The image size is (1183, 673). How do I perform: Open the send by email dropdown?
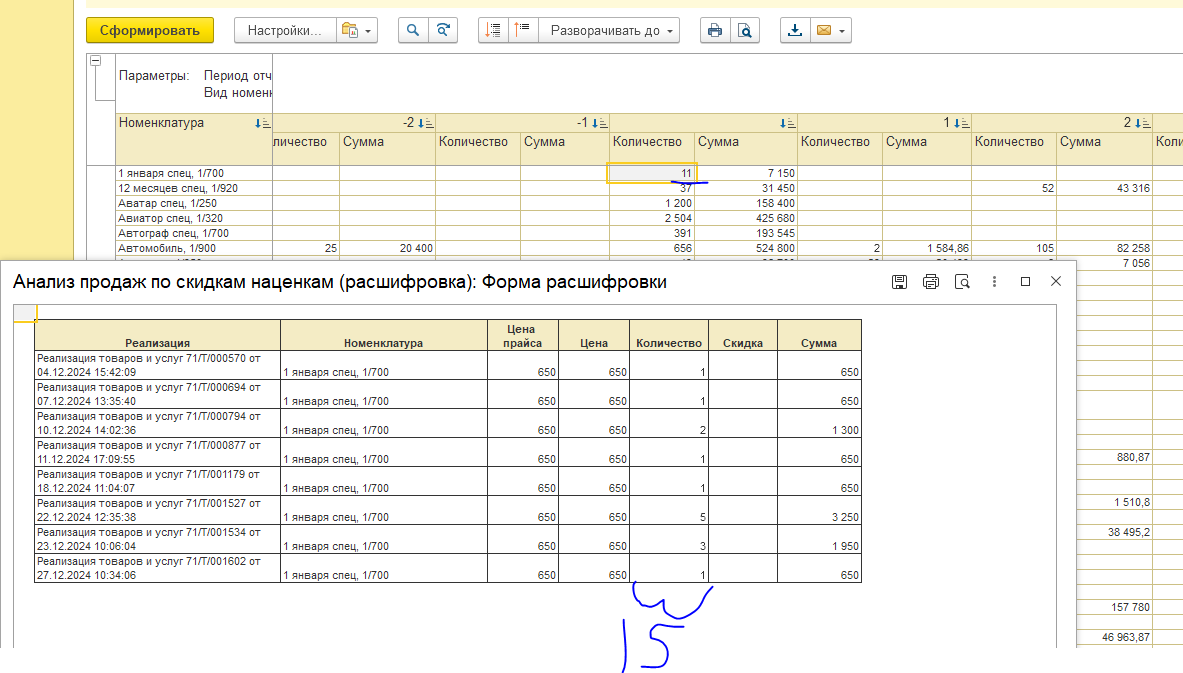point(831,30)
